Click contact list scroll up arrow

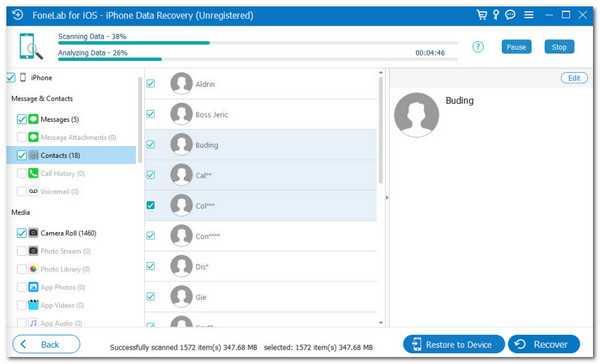pyautogui.click(x=380, y=72)
